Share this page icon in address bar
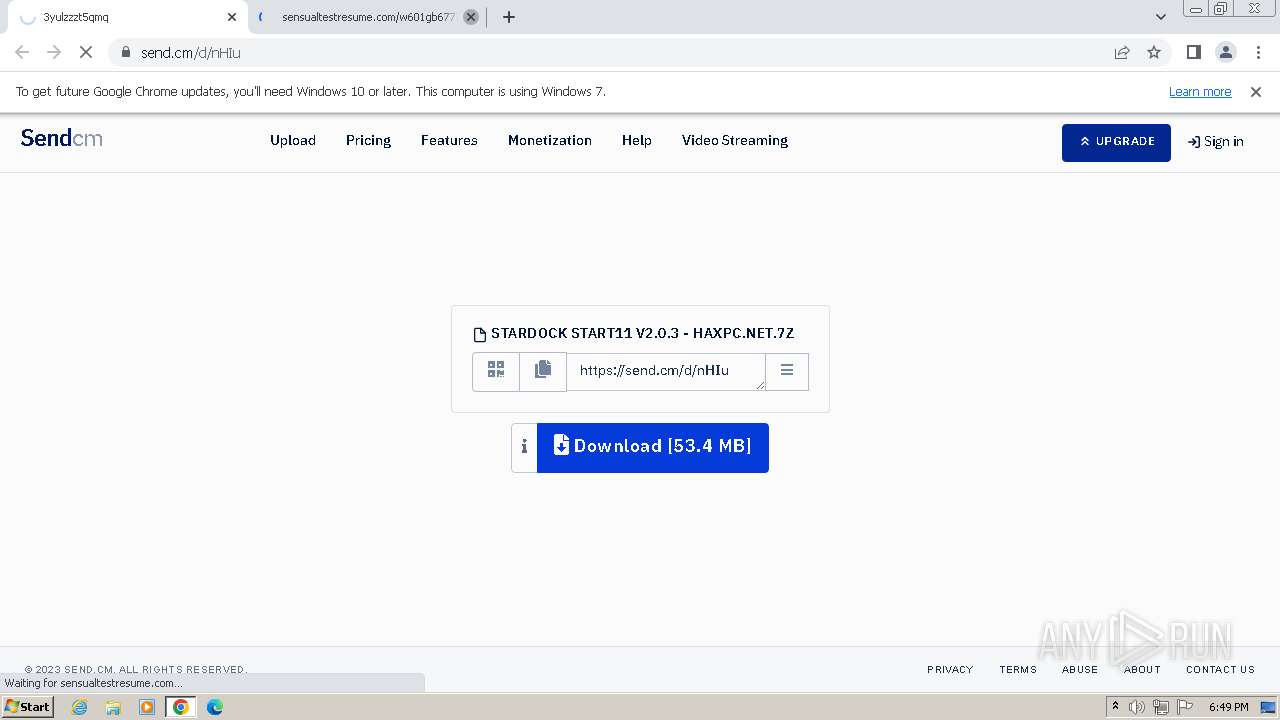1280x720 pixels. point(1122,52)
